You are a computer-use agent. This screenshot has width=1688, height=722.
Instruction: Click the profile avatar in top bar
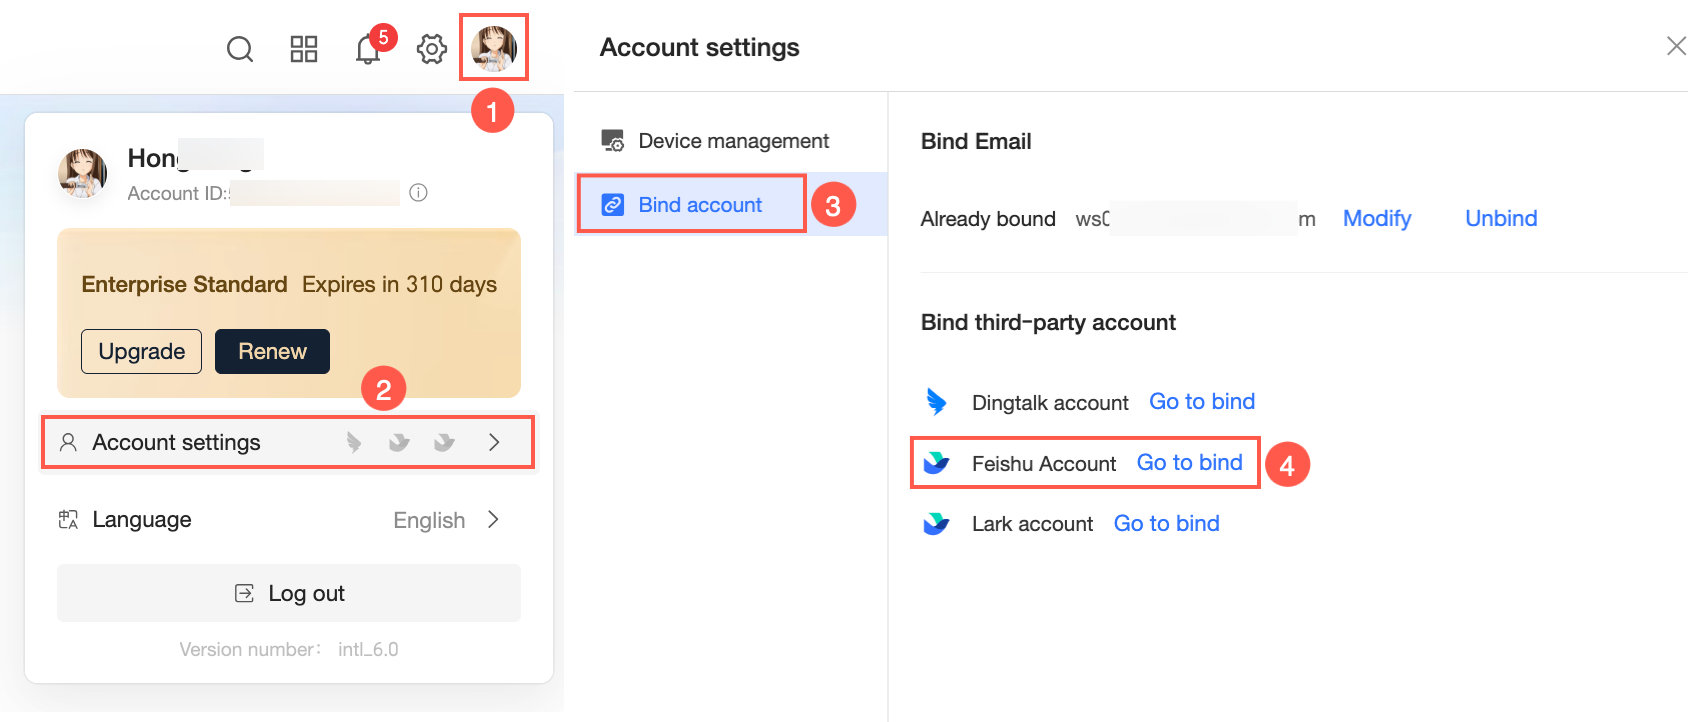(x=494, y=48)
